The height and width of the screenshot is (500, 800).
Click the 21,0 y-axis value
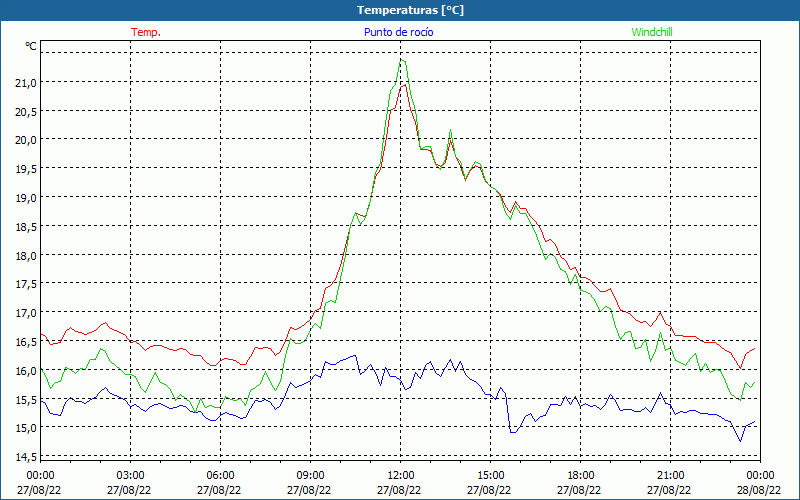pyautogui.click(x=27, y=82)
